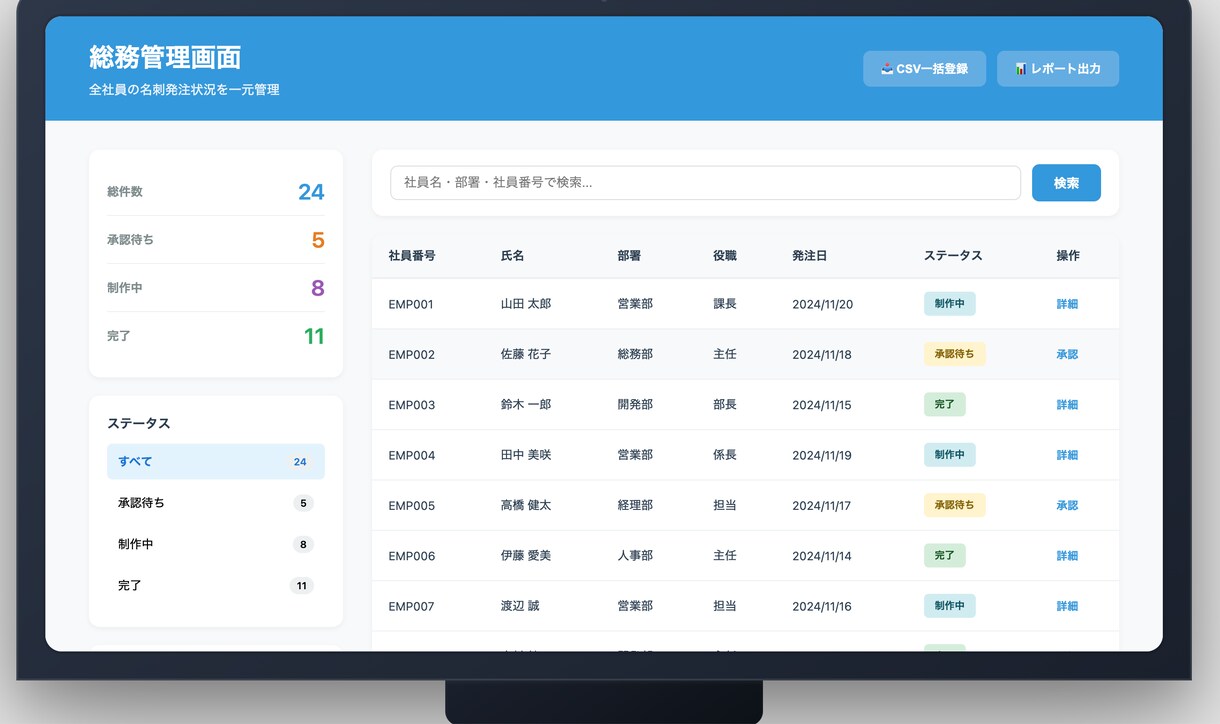Click order date 2024/11/16

point(822,607)
